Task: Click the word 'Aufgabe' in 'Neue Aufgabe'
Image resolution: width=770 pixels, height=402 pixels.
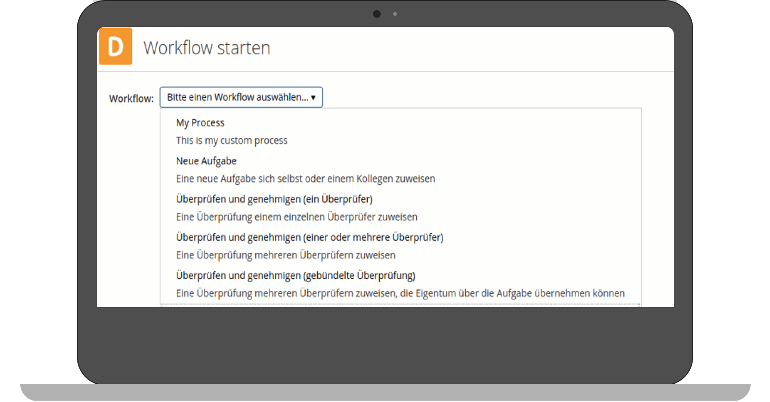Action: 219,161
